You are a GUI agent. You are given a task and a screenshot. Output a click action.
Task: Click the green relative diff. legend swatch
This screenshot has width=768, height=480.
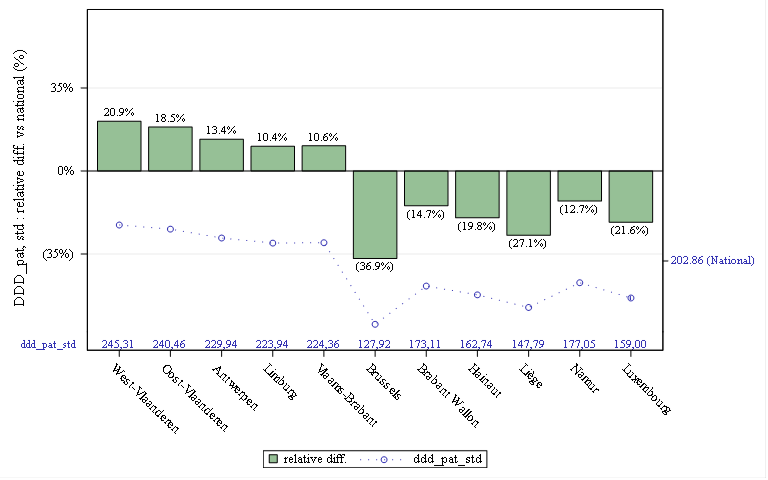274,459
